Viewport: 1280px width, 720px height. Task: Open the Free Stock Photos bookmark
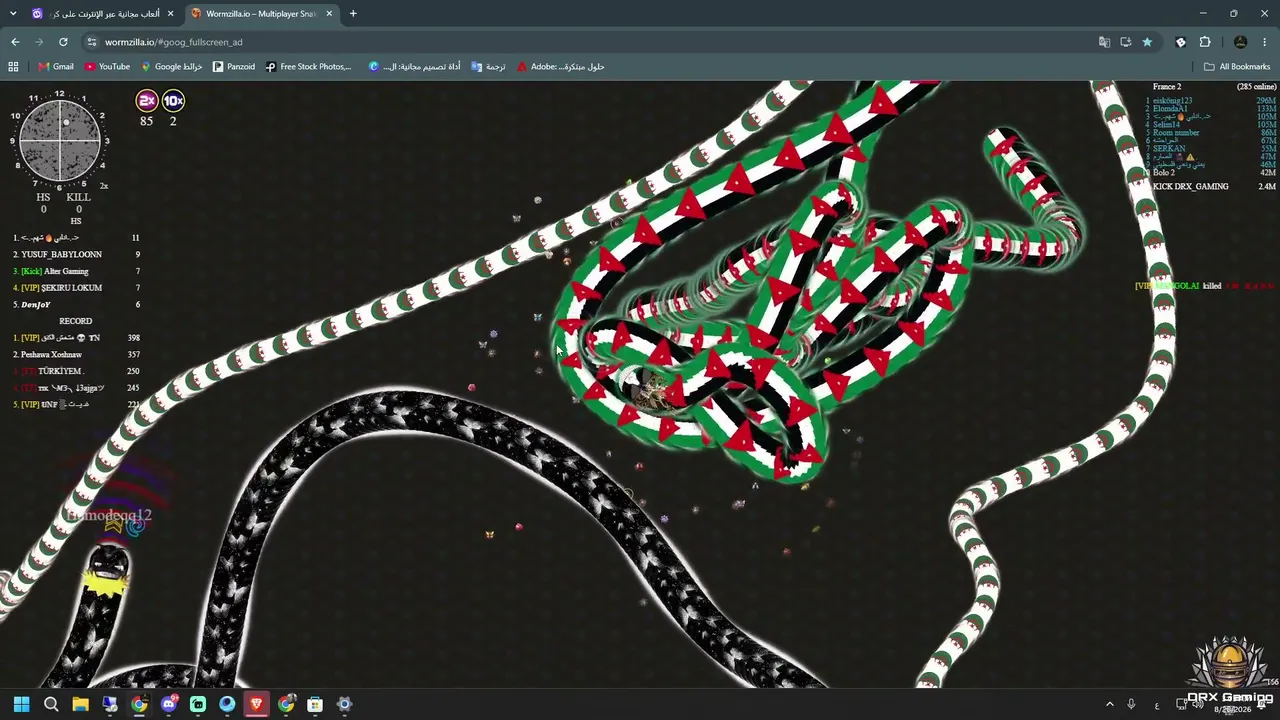tap(309, 67)
